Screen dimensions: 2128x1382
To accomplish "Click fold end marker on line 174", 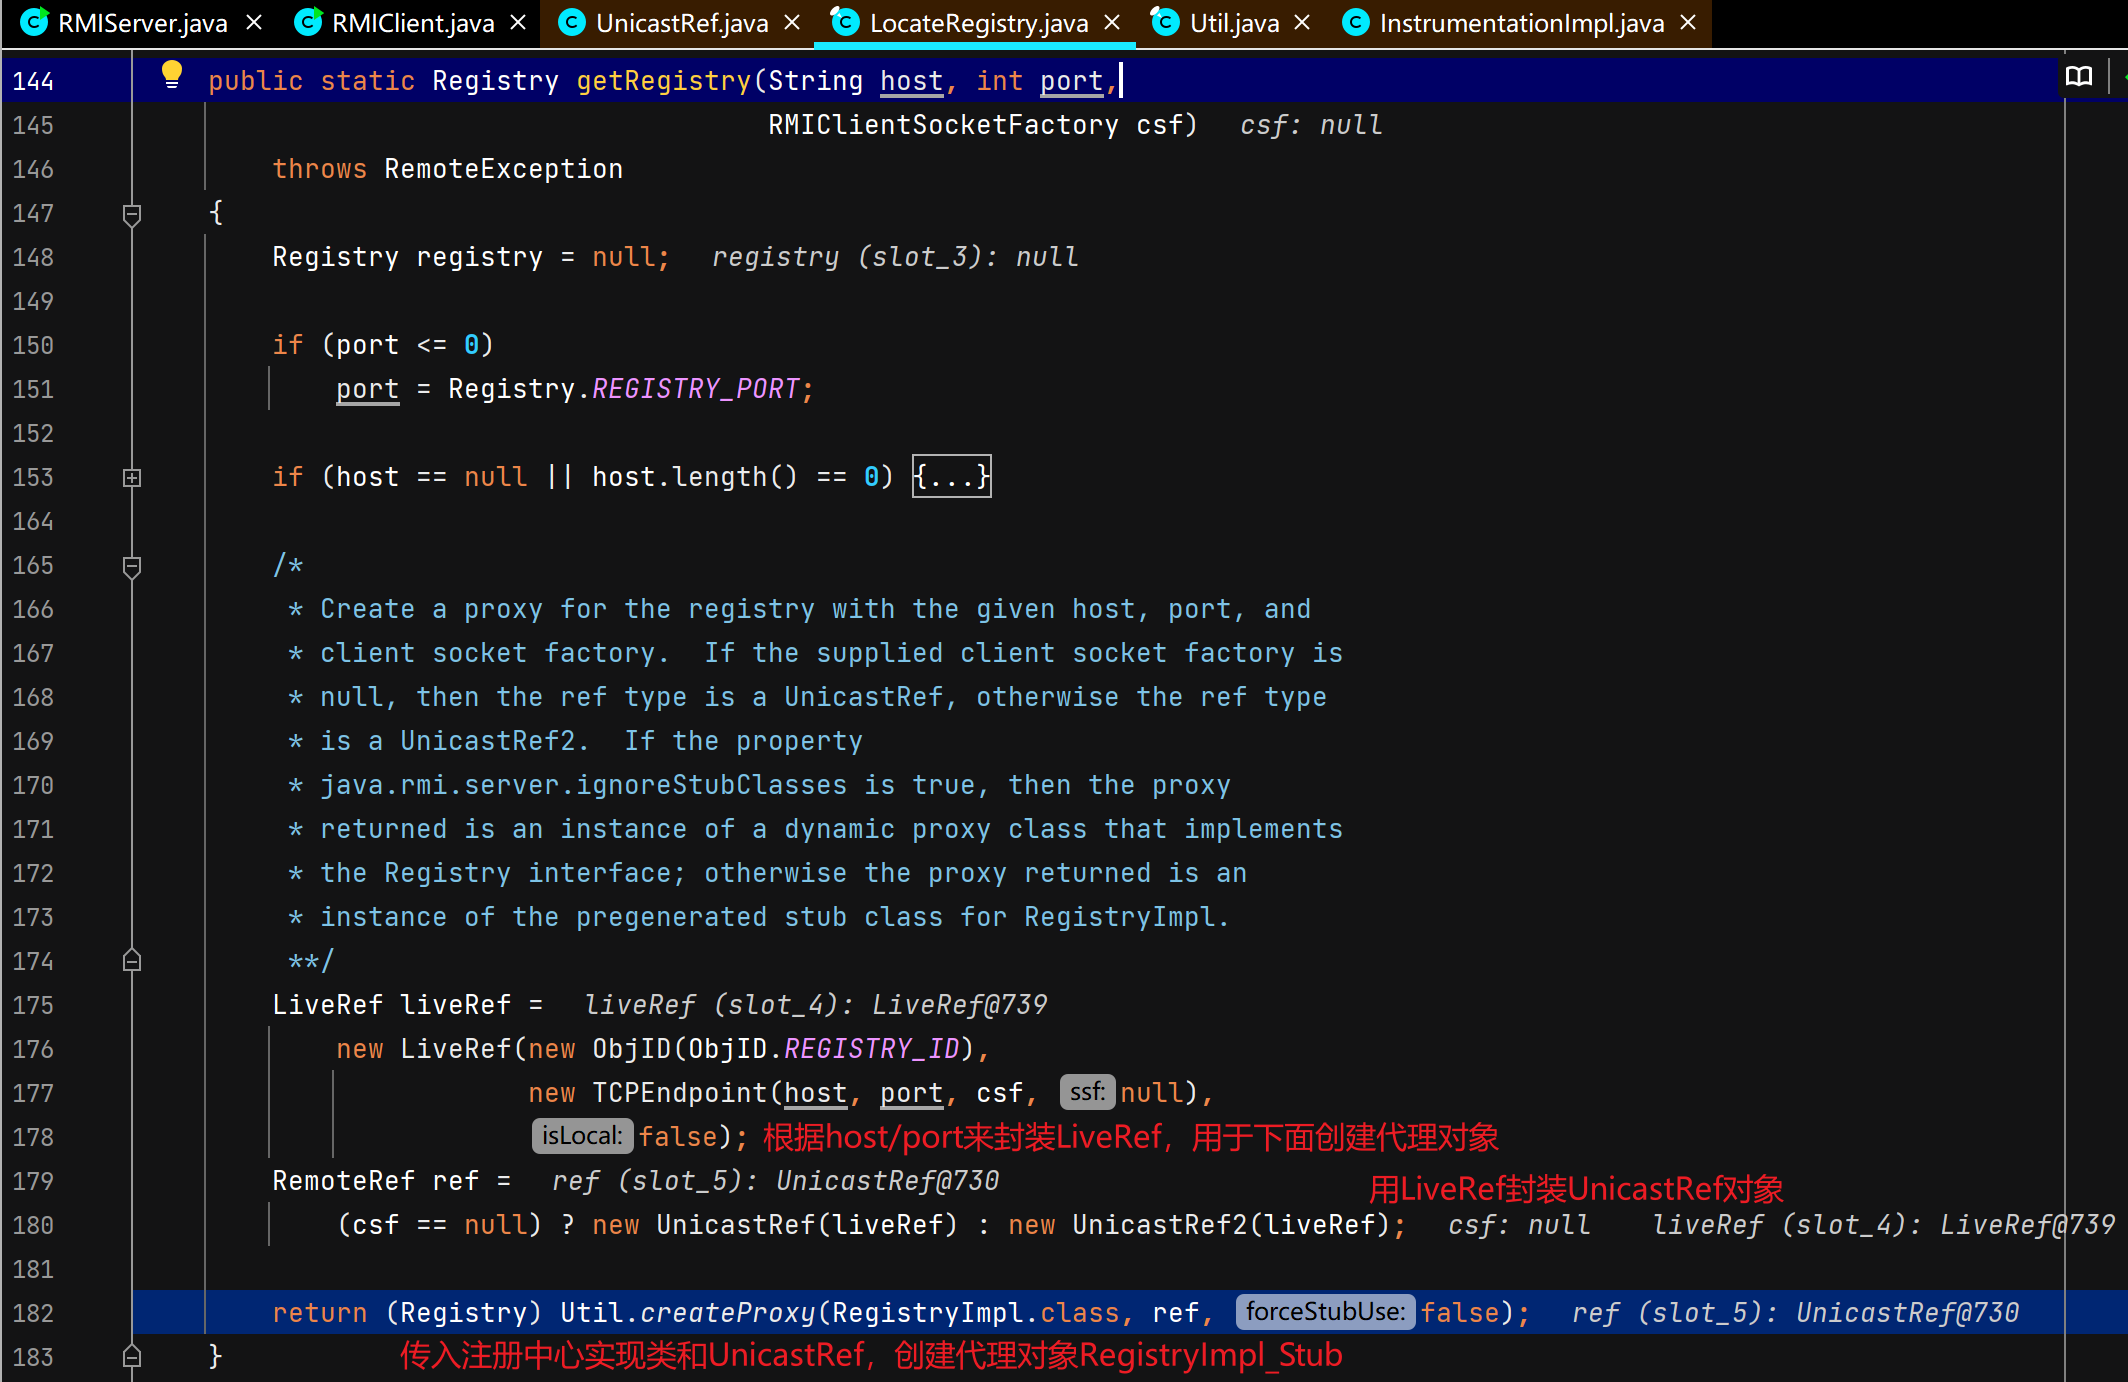I will pos(132,961).
